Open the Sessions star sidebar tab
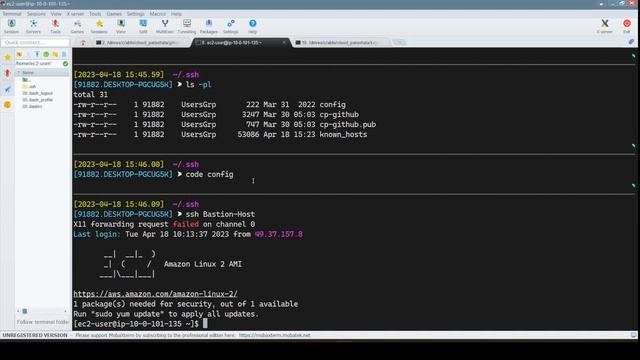Screen dimensions: 640x360 (7, 58)
